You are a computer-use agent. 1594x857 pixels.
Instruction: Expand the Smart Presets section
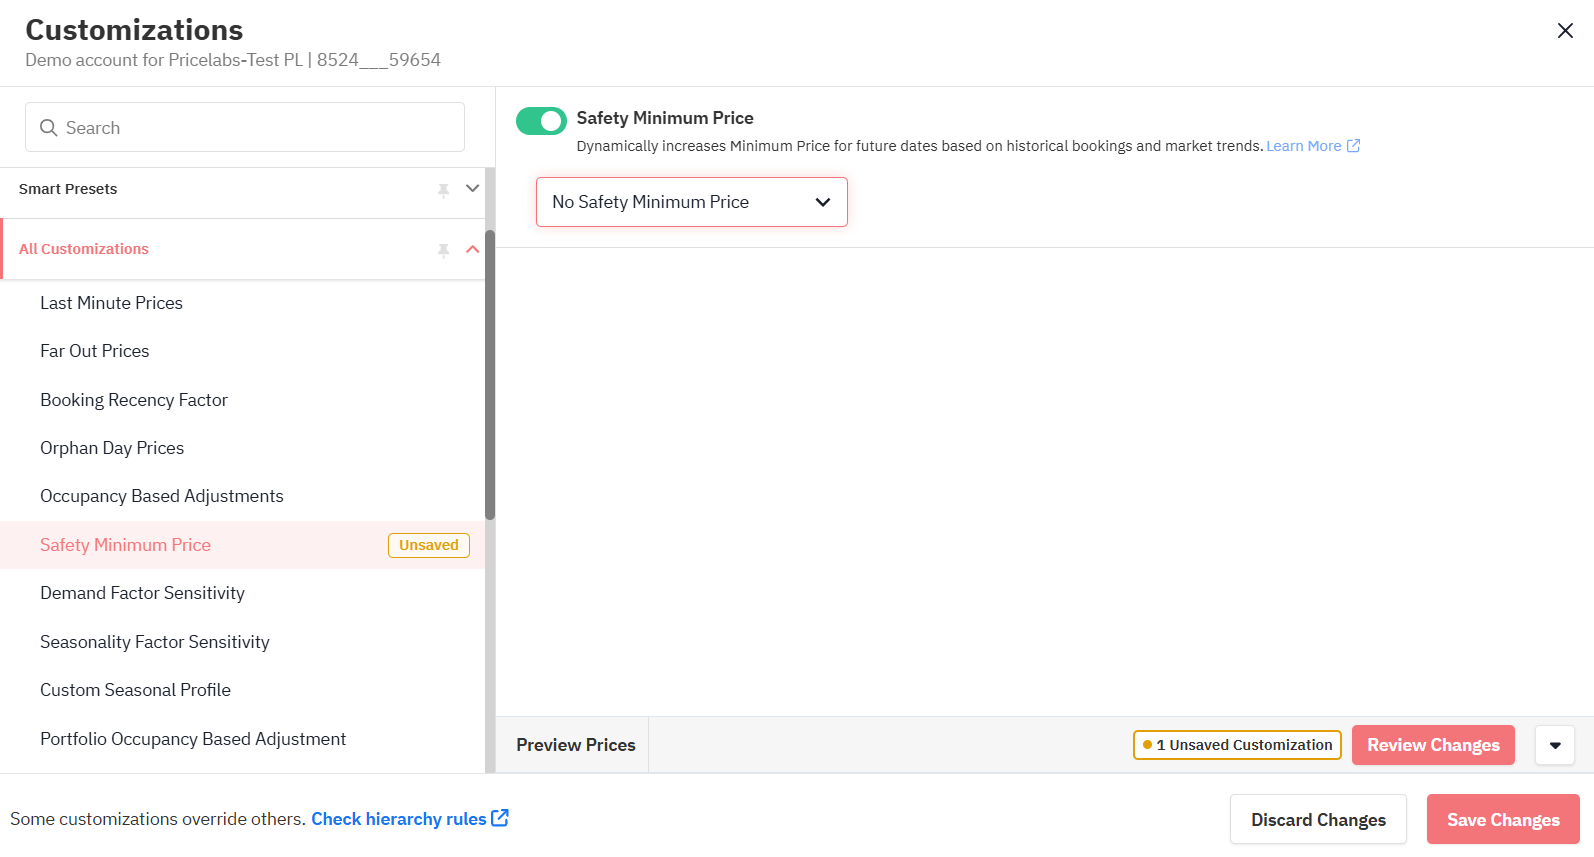click(473, 189)
